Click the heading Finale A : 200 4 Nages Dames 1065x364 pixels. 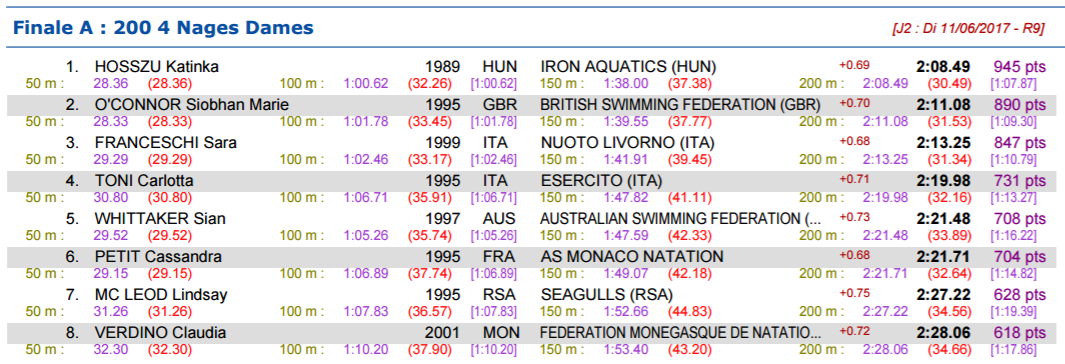tap(163, 28)
